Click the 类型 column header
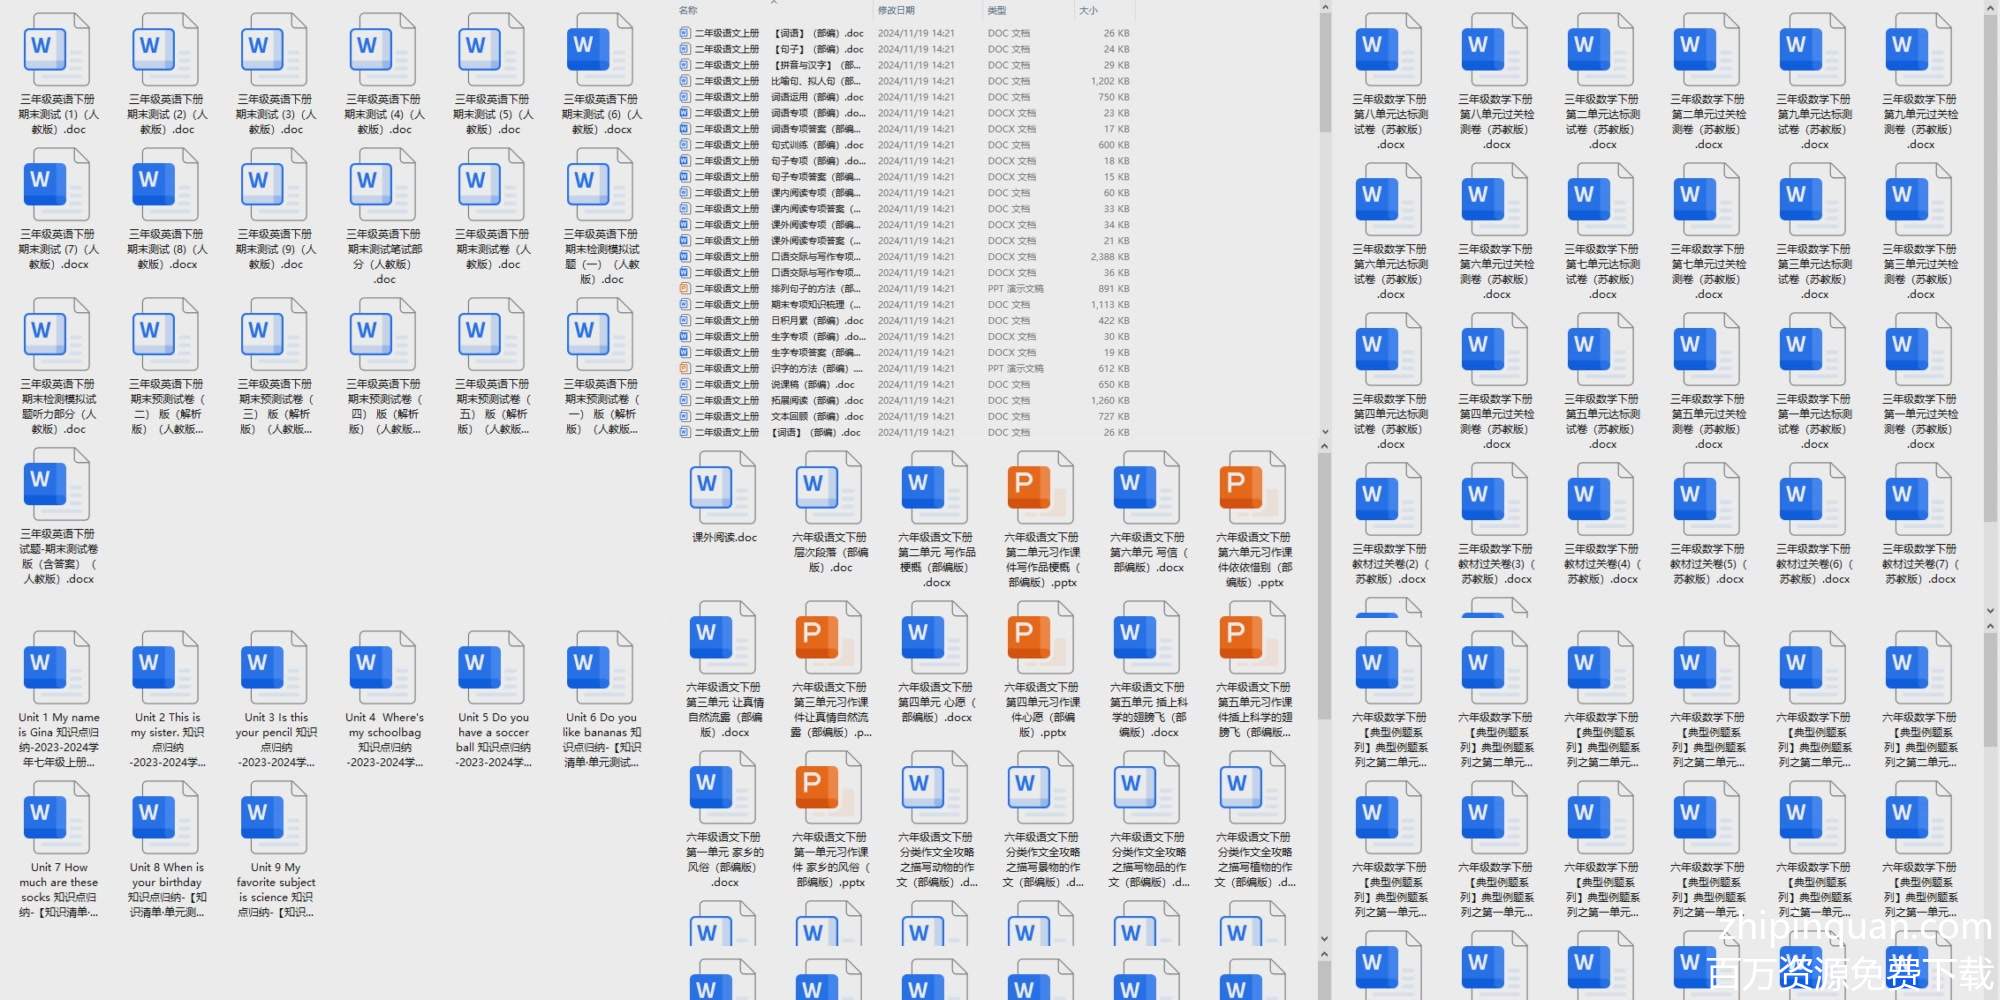The height and width of the screenshot is (1000, 2000). point(997,11)
